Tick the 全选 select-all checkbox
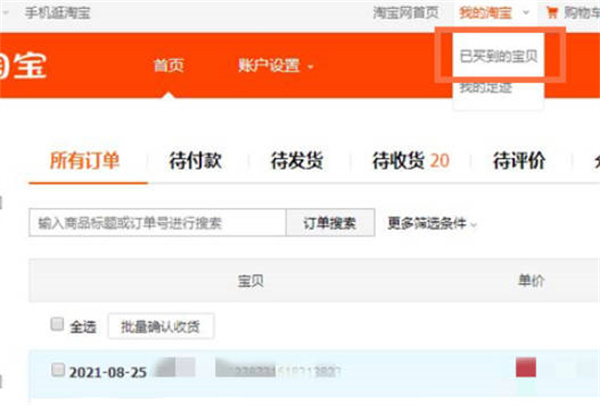 [x=57, y=324]
